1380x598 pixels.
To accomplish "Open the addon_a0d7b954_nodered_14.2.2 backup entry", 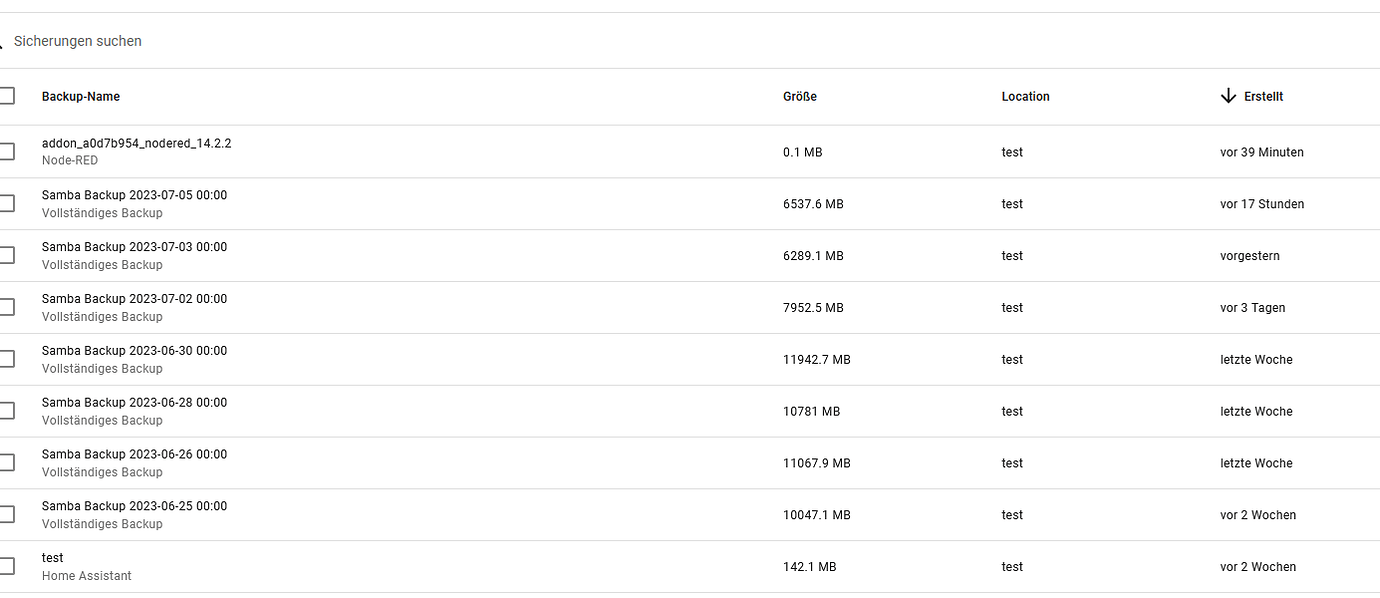I will point(136,144).
